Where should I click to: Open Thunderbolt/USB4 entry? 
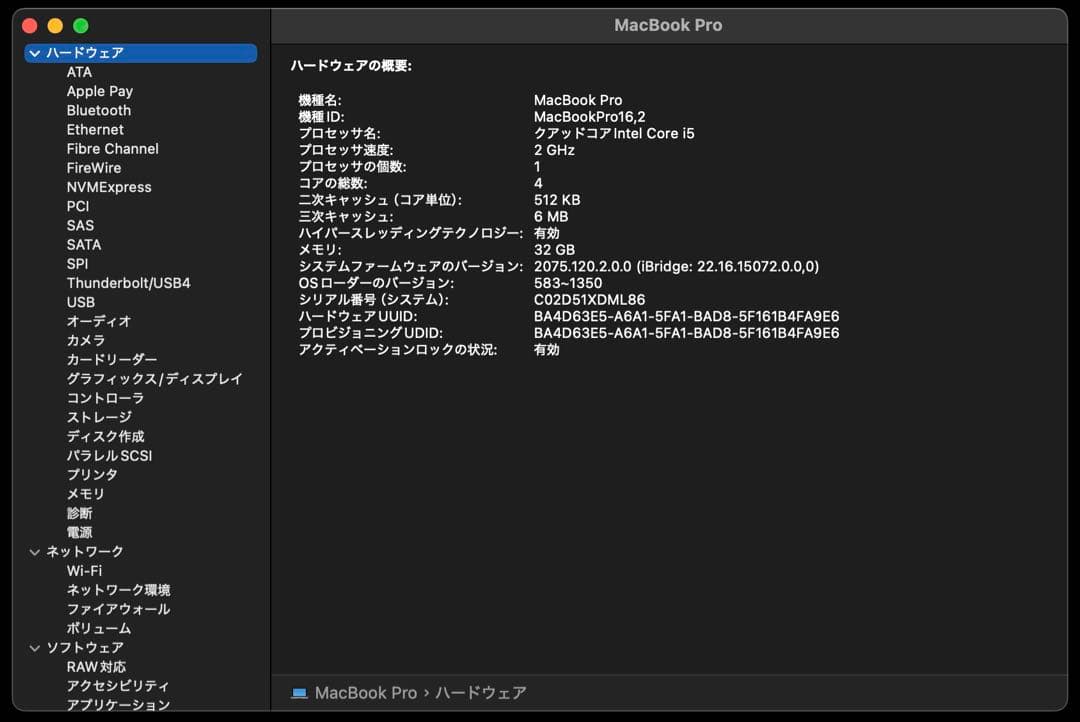tap(128, 283)
